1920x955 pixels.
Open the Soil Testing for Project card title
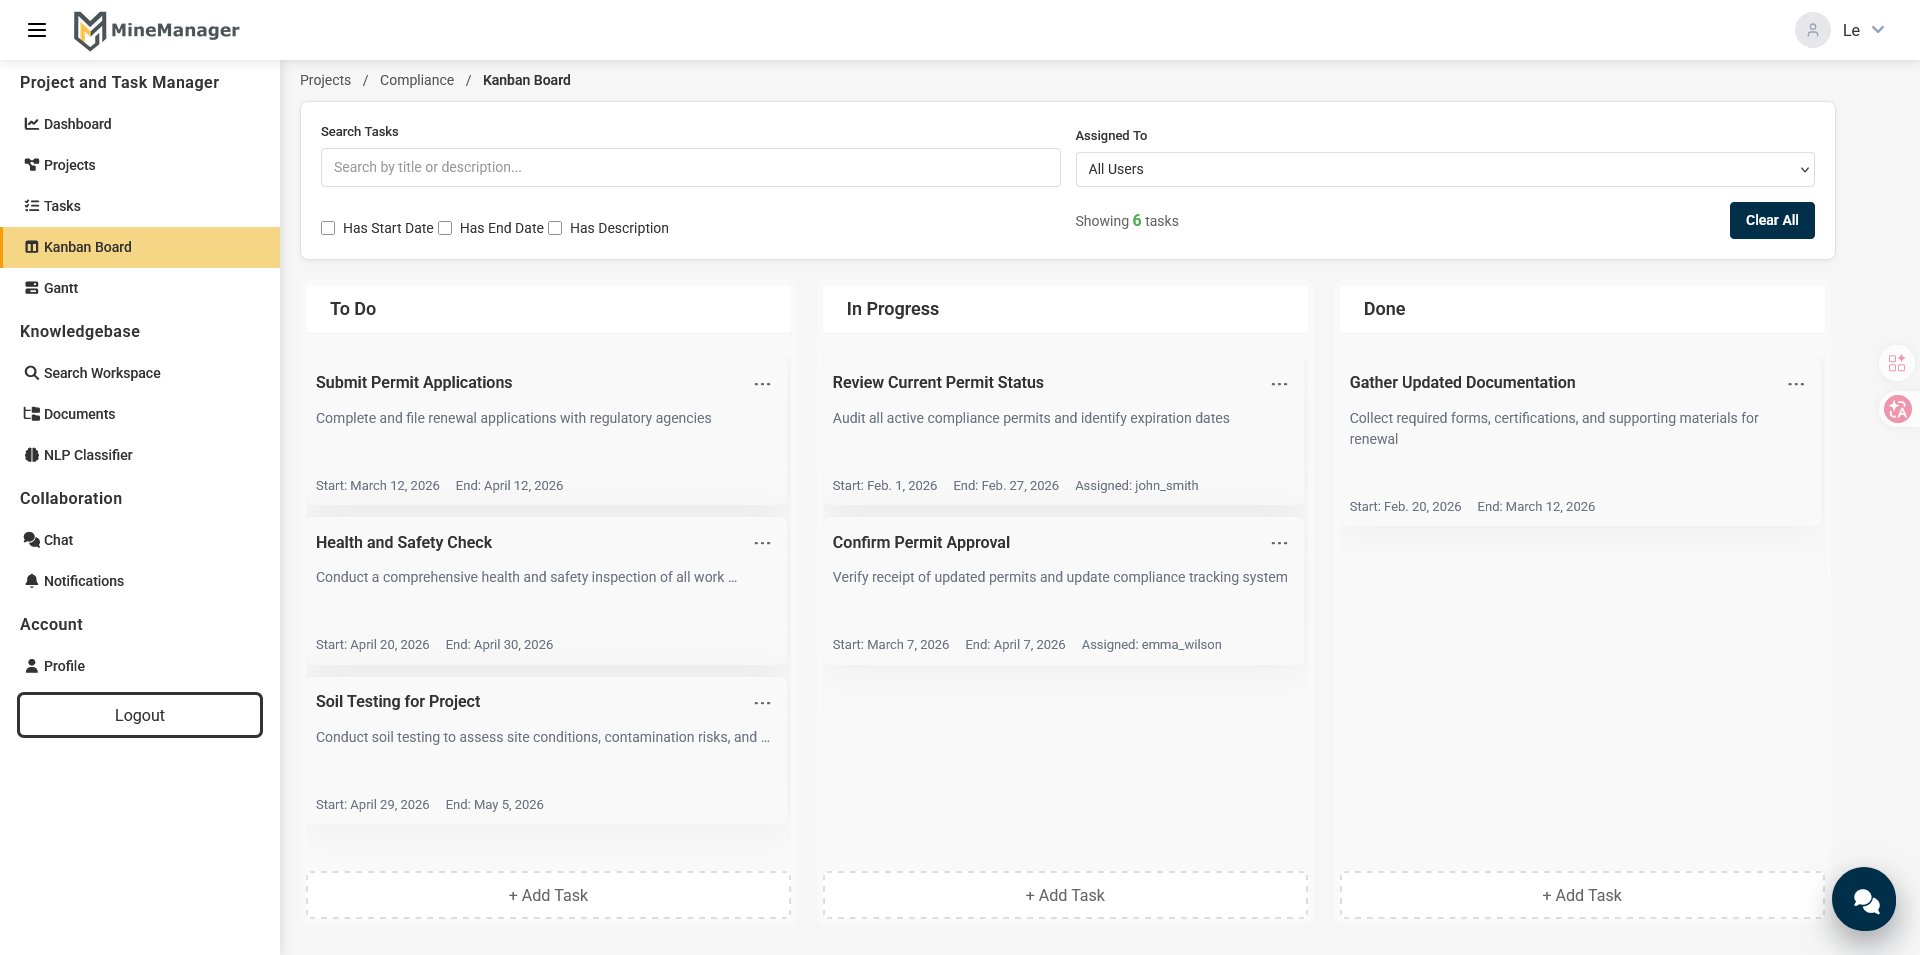click(398, 701)
